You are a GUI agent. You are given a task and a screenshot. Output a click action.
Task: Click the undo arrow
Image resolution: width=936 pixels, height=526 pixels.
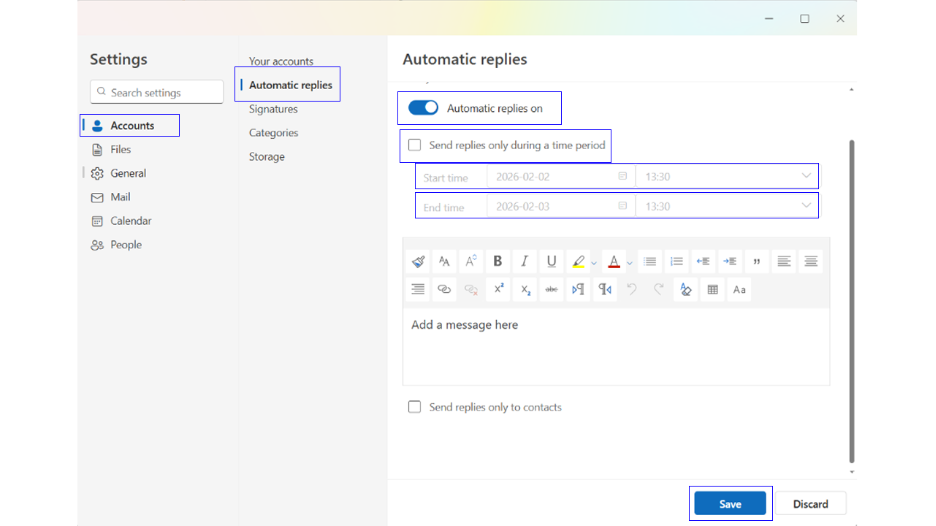pos(632,290)
